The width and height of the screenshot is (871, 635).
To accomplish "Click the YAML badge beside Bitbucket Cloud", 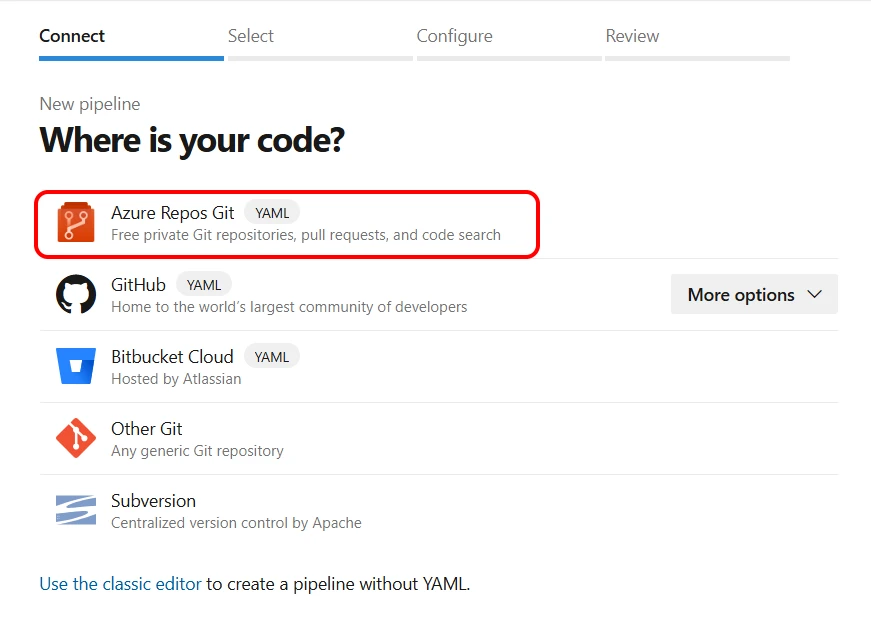I will click(x=271, y=357).
